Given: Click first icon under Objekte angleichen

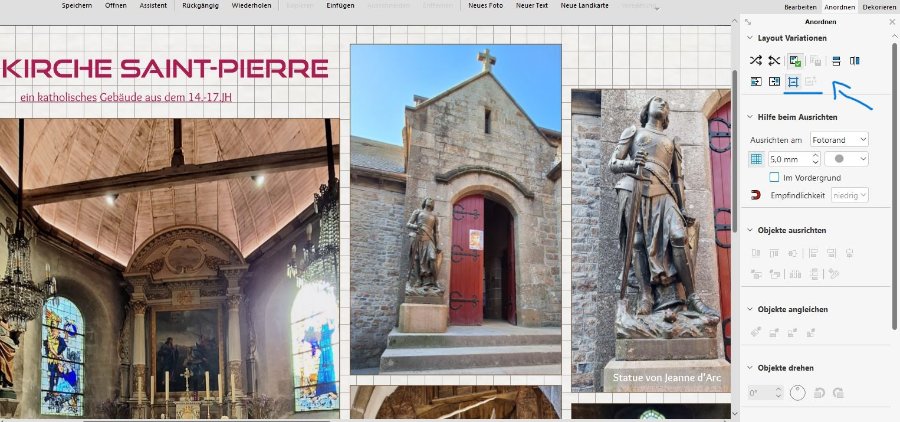Looking at the screenshot, I should point(756,332).
